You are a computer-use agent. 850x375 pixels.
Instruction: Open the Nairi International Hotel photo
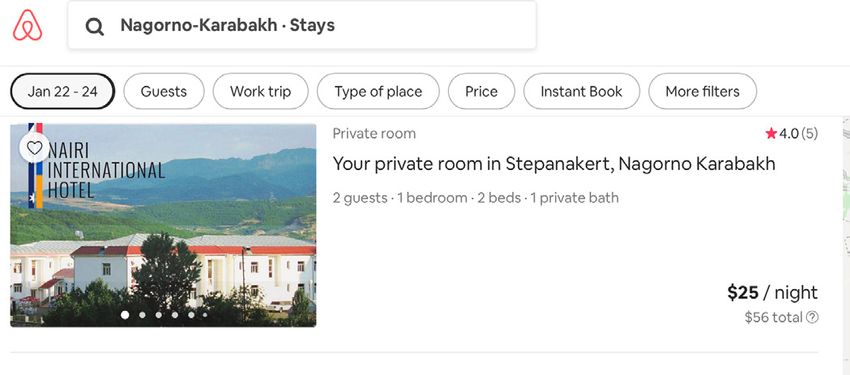click(x=163, y=225)
